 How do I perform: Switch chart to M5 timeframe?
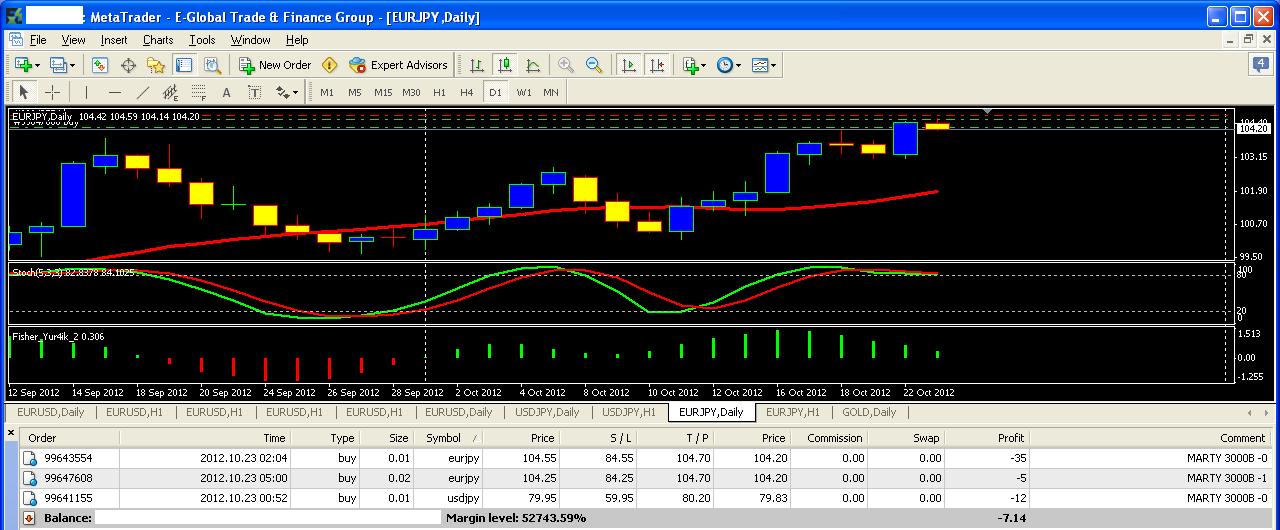tap(355, 92)
